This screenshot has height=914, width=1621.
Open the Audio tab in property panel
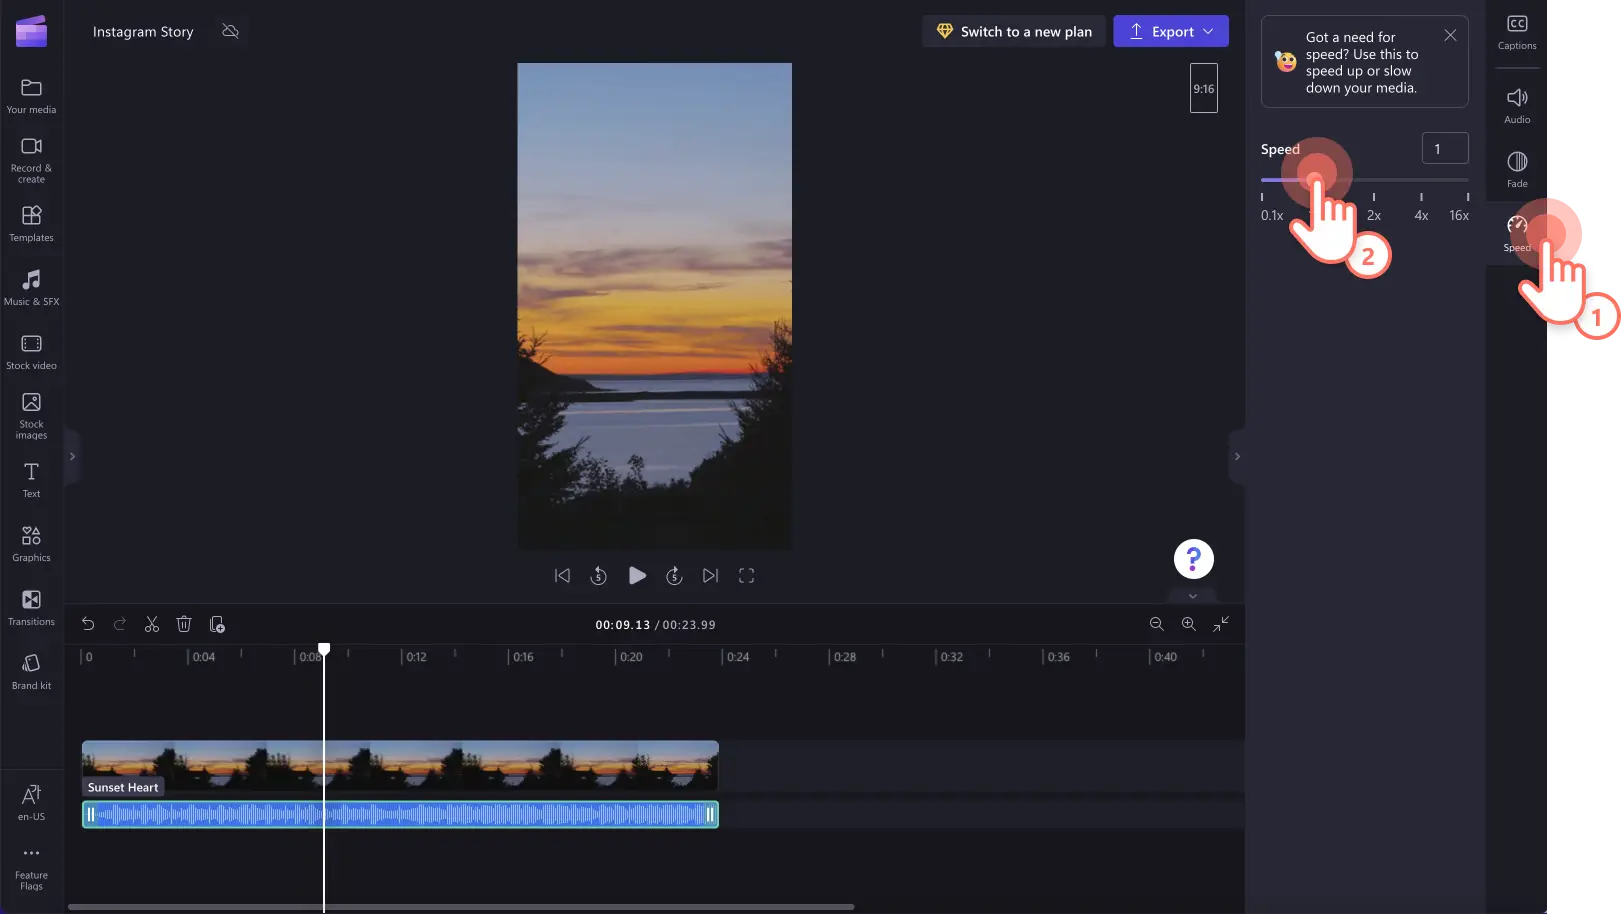tap(1517, 105)
